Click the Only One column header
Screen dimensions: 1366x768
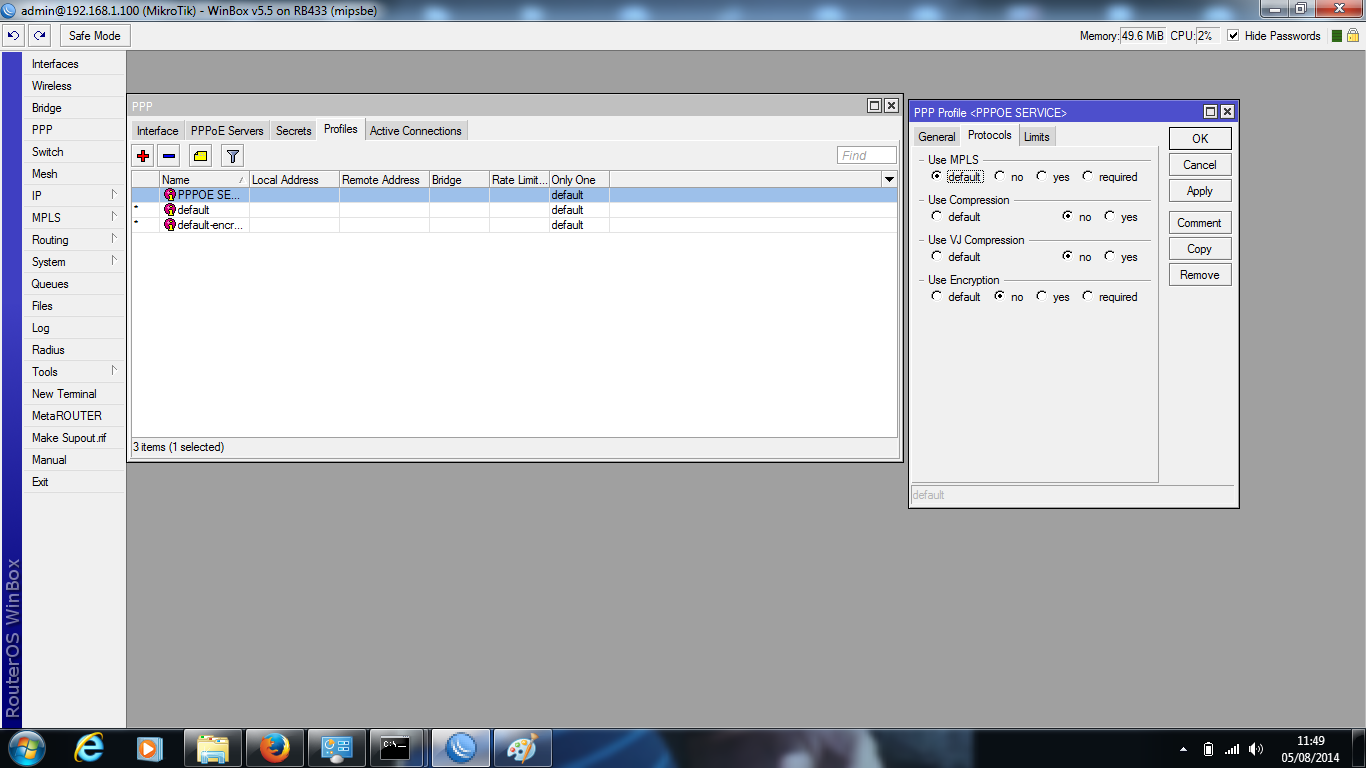click(x=579, y=180)
